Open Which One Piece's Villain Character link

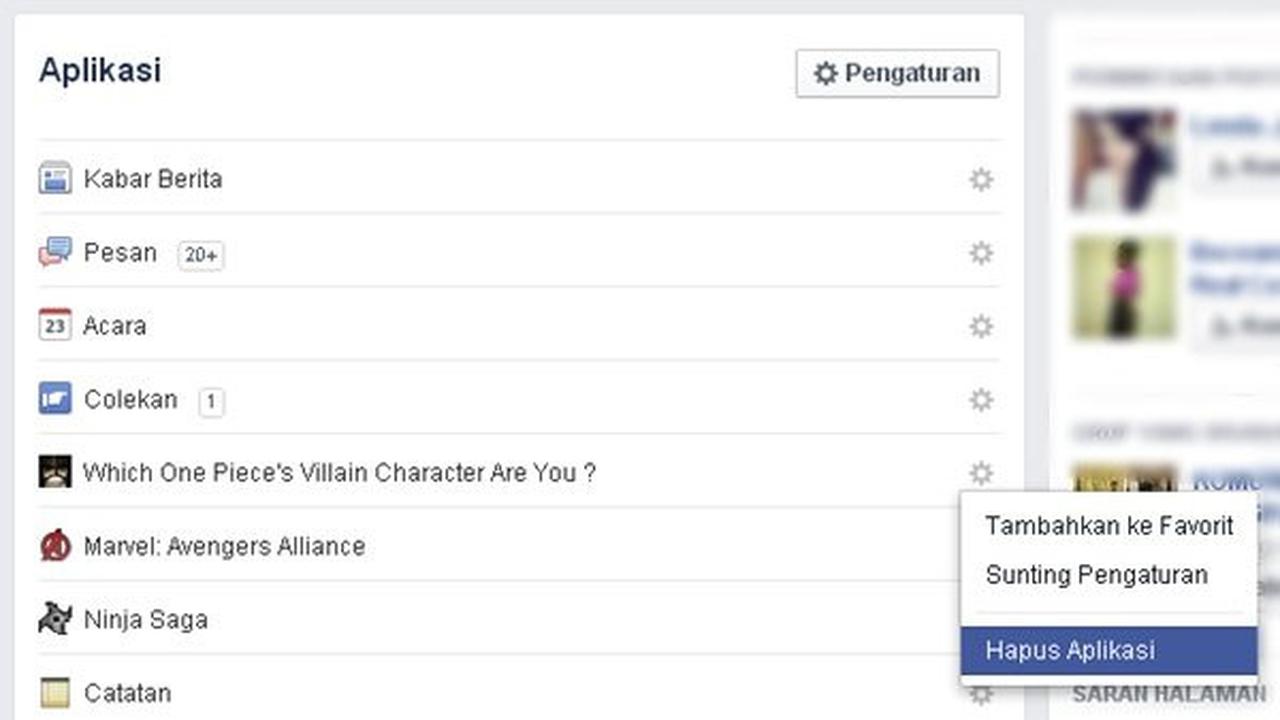click(339, 473)
